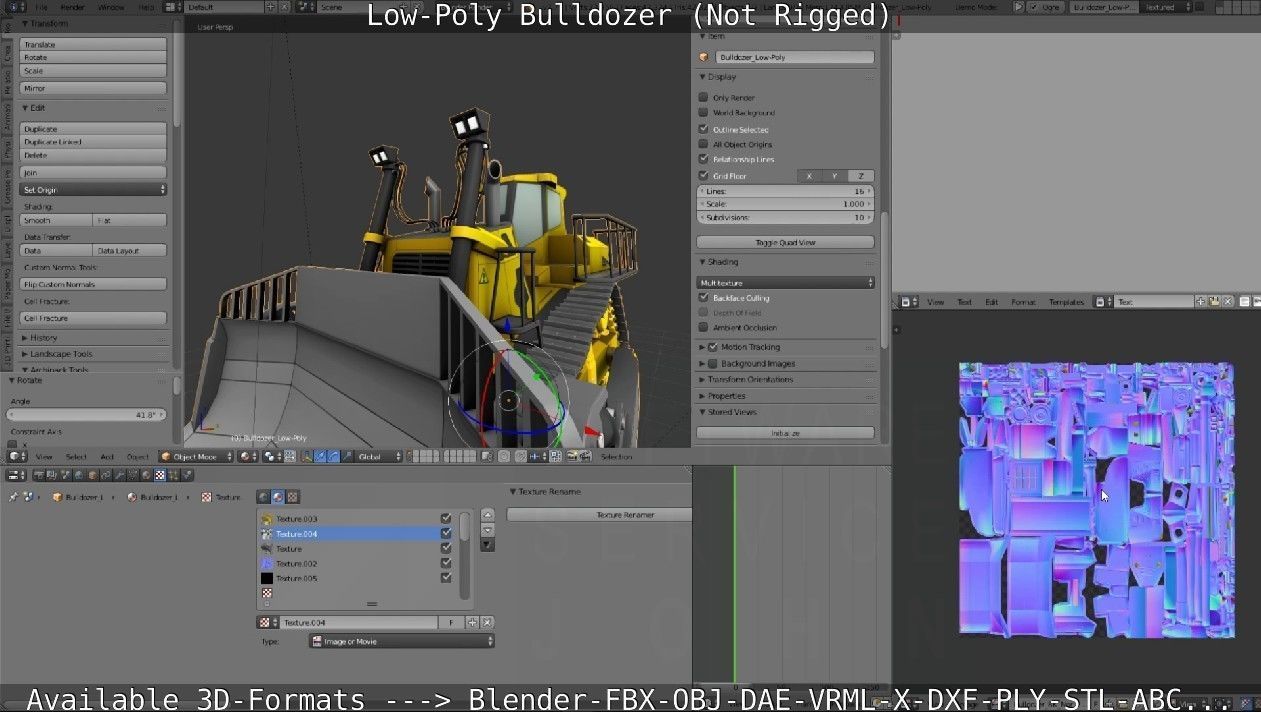The height and width of the screenshot is (712, 1261).
Task: Adjust the rotate Angle slider field
Action: point(87,414)
